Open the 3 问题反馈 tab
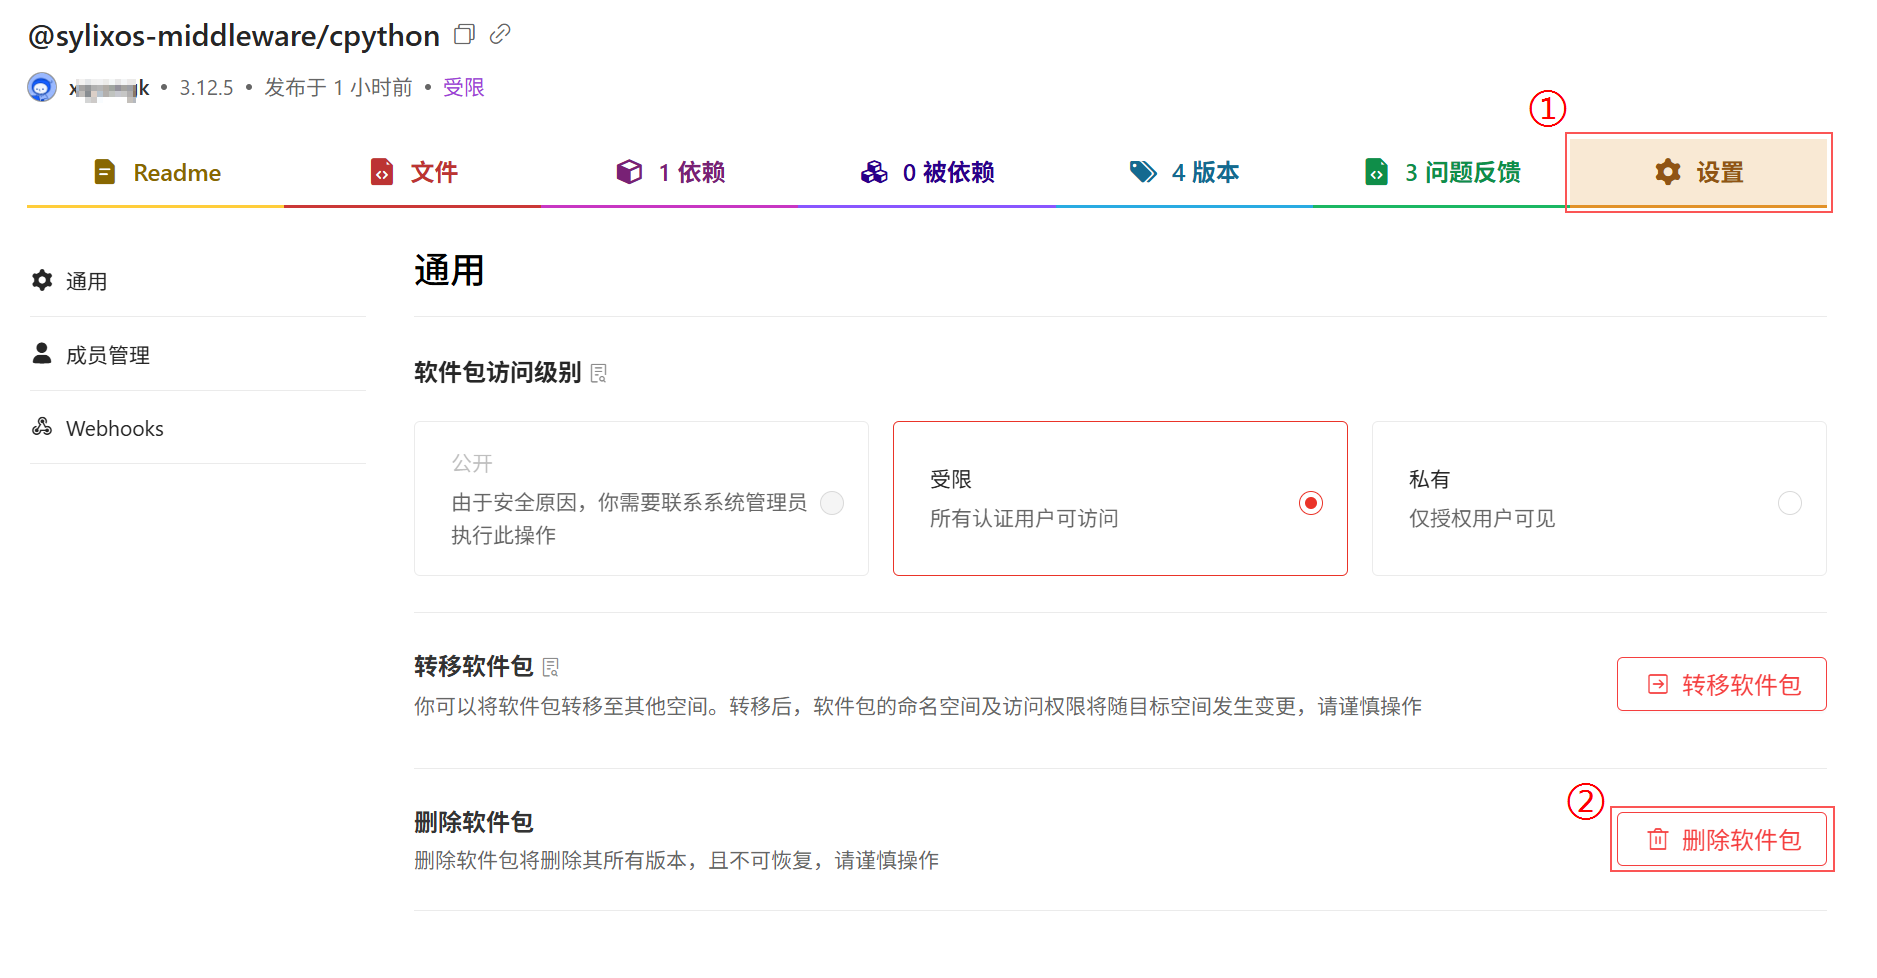The height and width of the screenshot is (978, 1877). point(1443,172)
